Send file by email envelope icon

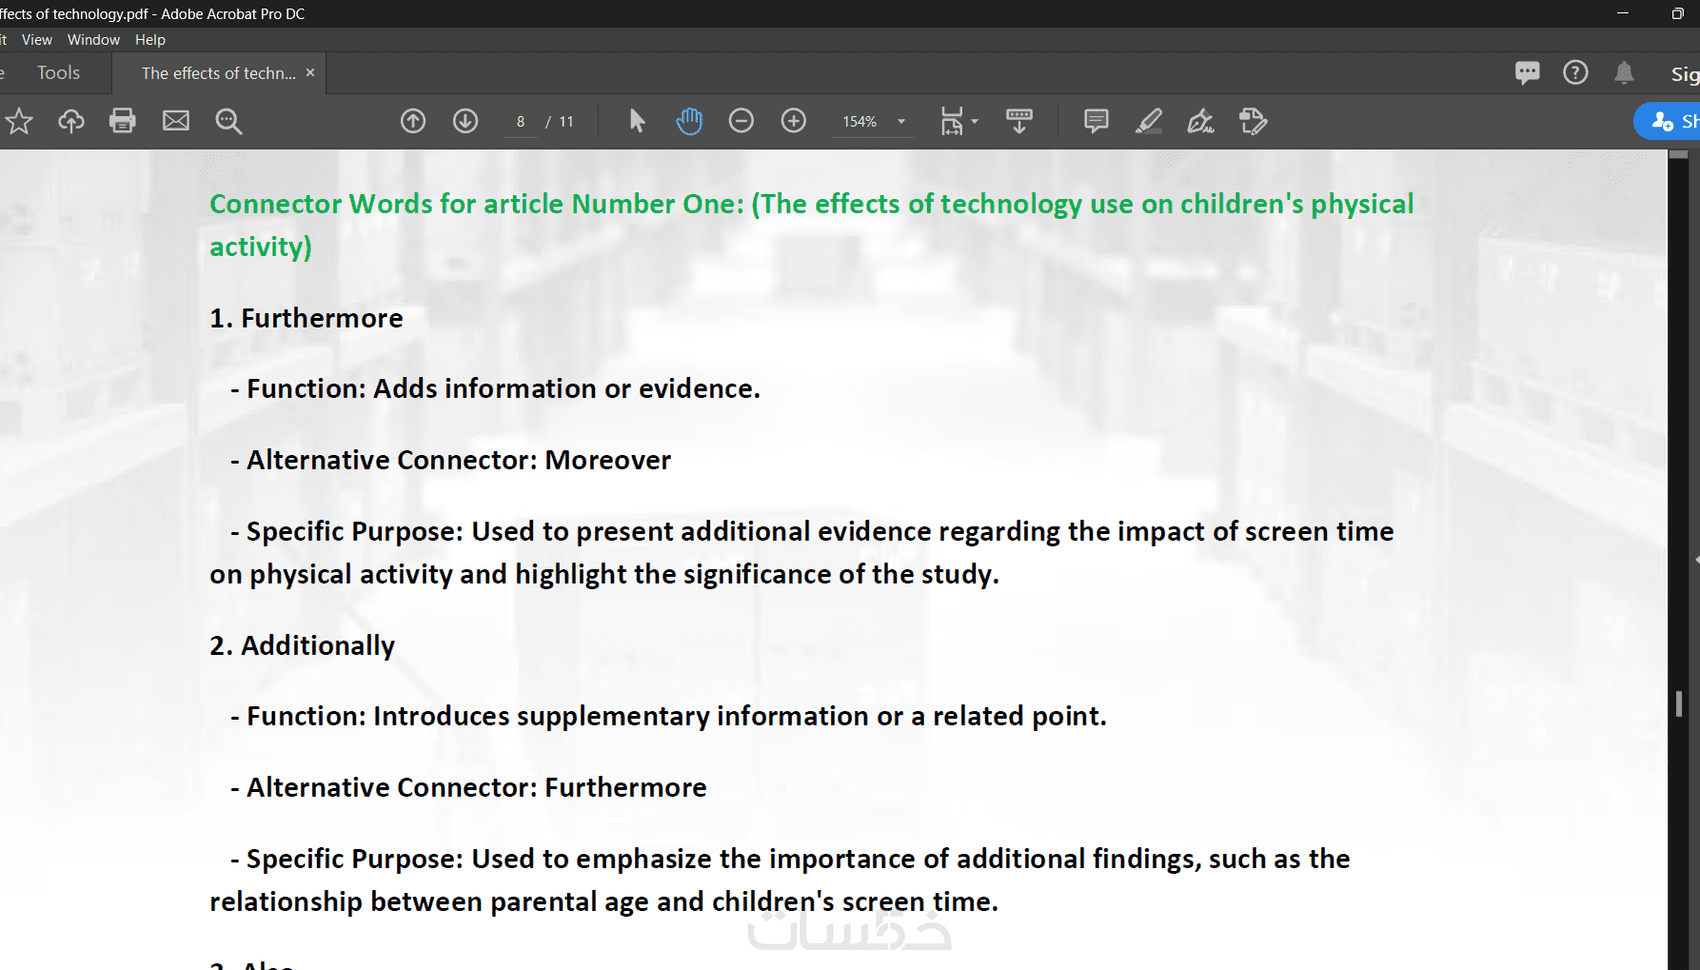pyautogui.click(x=176, y=121)
